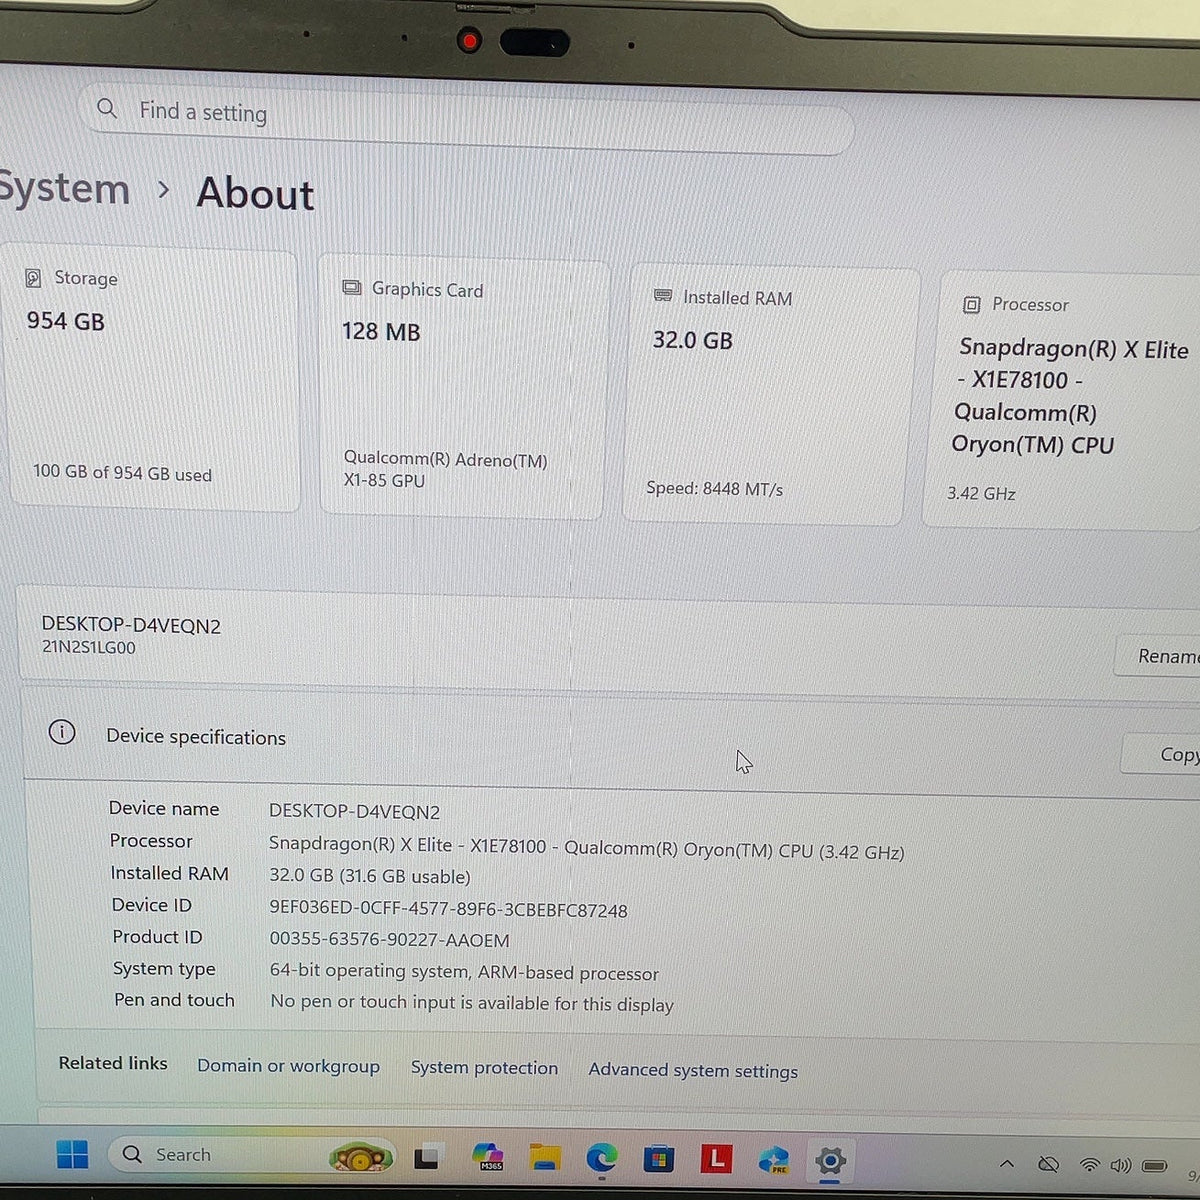
Task: Show hidden system tray icons
Action: tap(1007, 1164)
